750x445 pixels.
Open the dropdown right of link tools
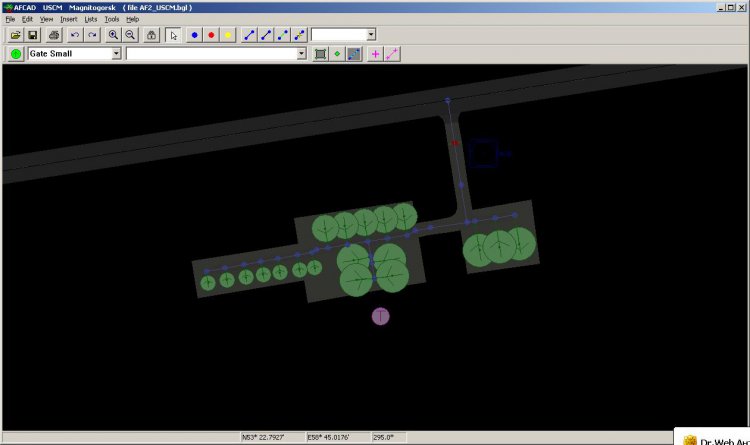point(371,35)
